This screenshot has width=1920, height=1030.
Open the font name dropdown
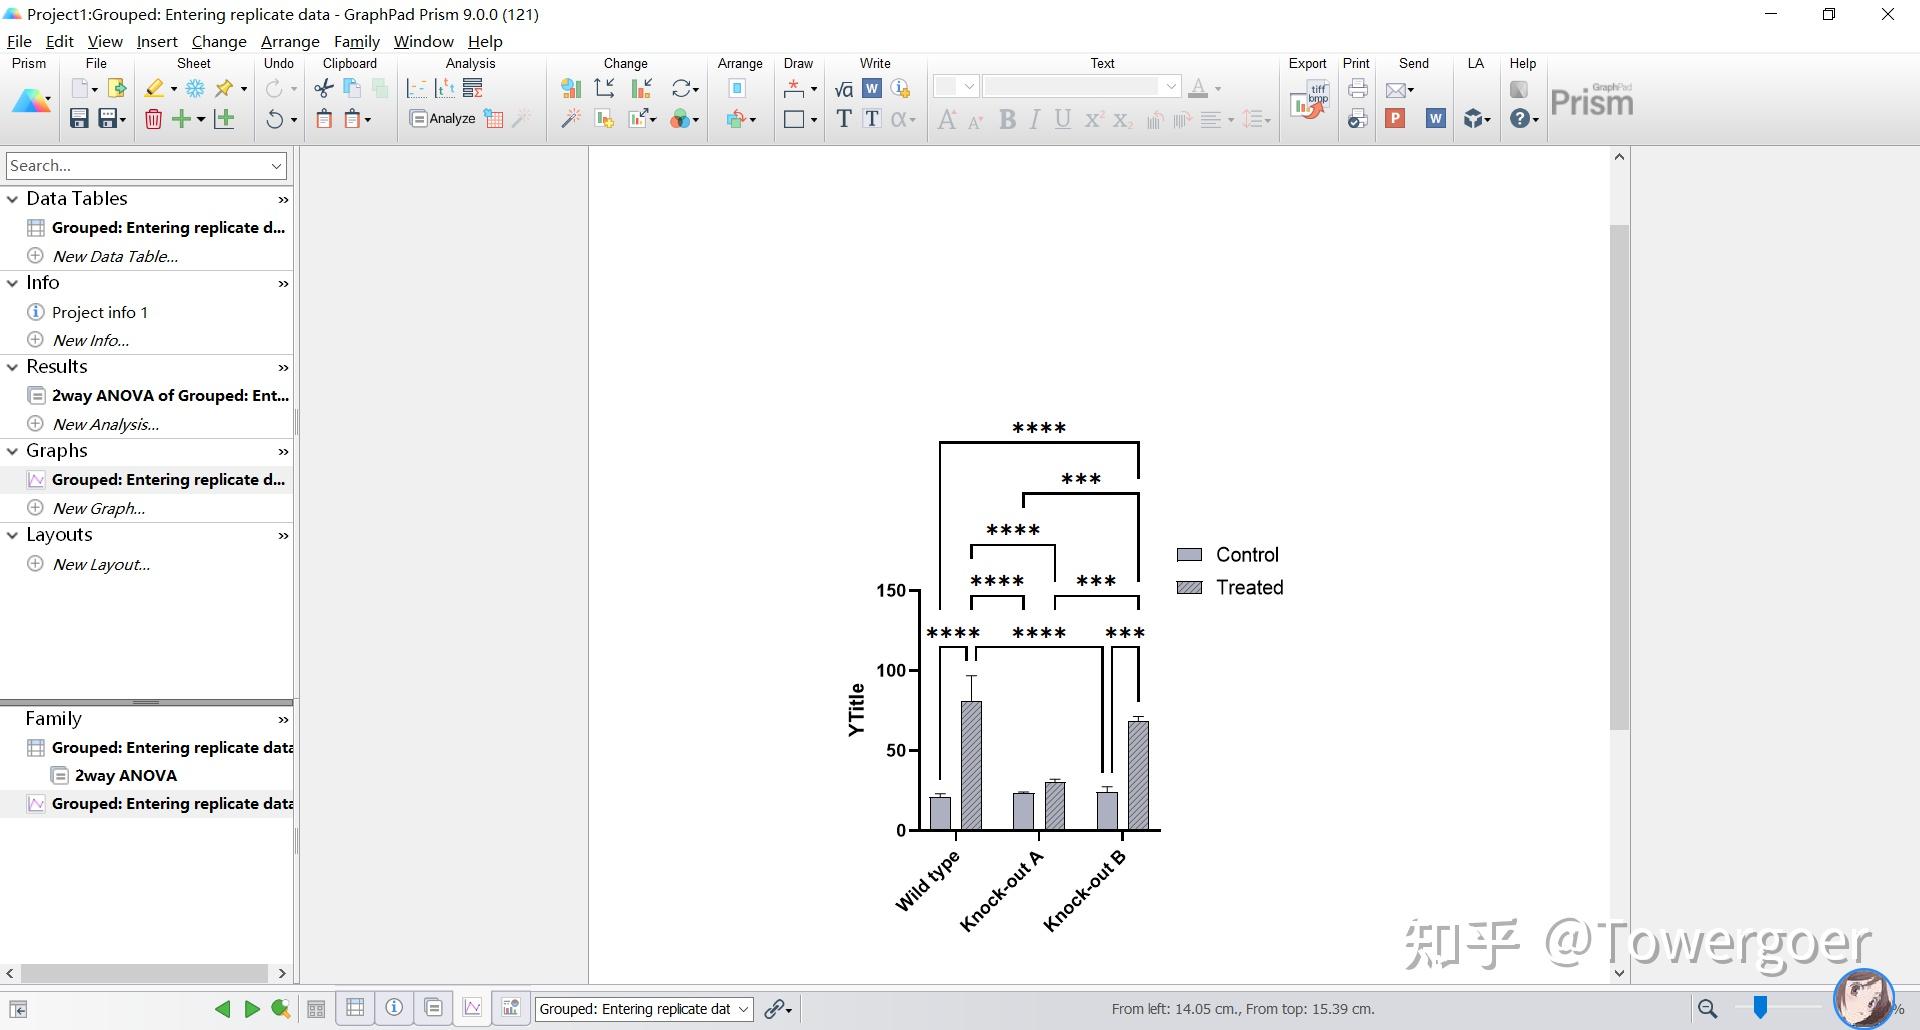(1170, 87)
